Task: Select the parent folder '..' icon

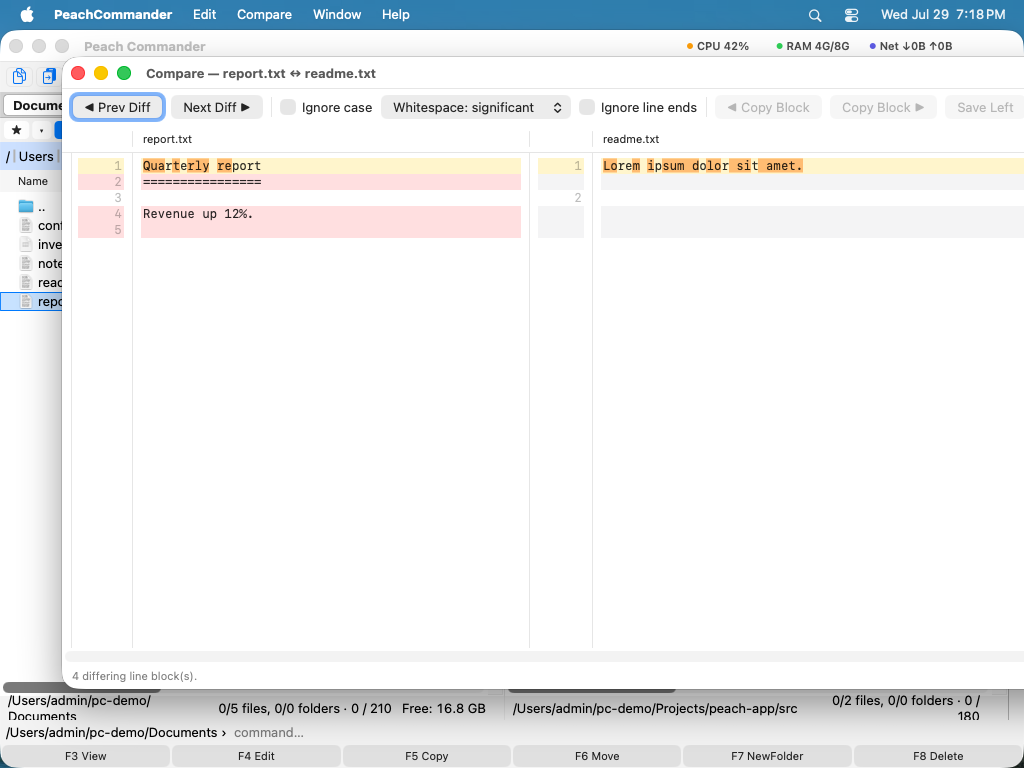Action: coord(26,206)
